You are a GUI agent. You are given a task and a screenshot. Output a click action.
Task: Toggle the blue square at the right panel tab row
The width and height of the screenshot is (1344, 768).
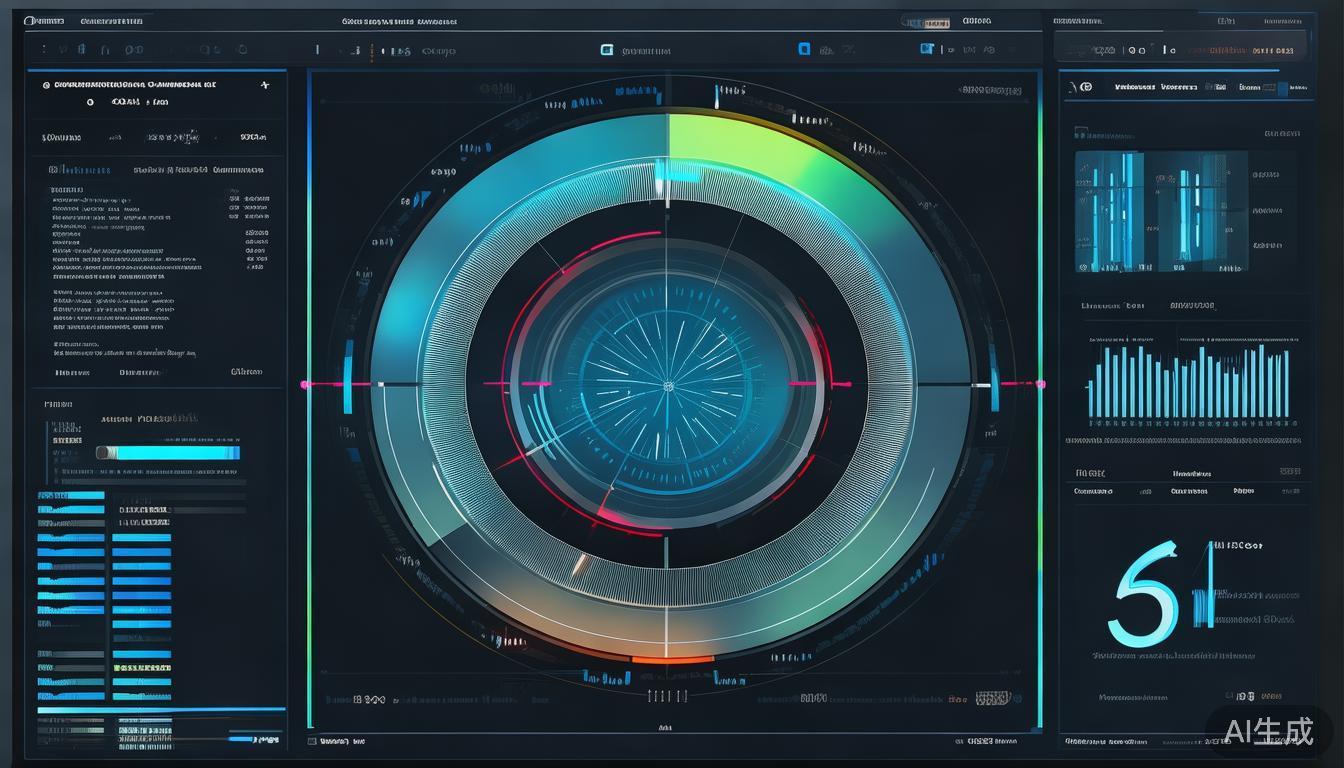pyautogui.click(x=1282, y=88)
